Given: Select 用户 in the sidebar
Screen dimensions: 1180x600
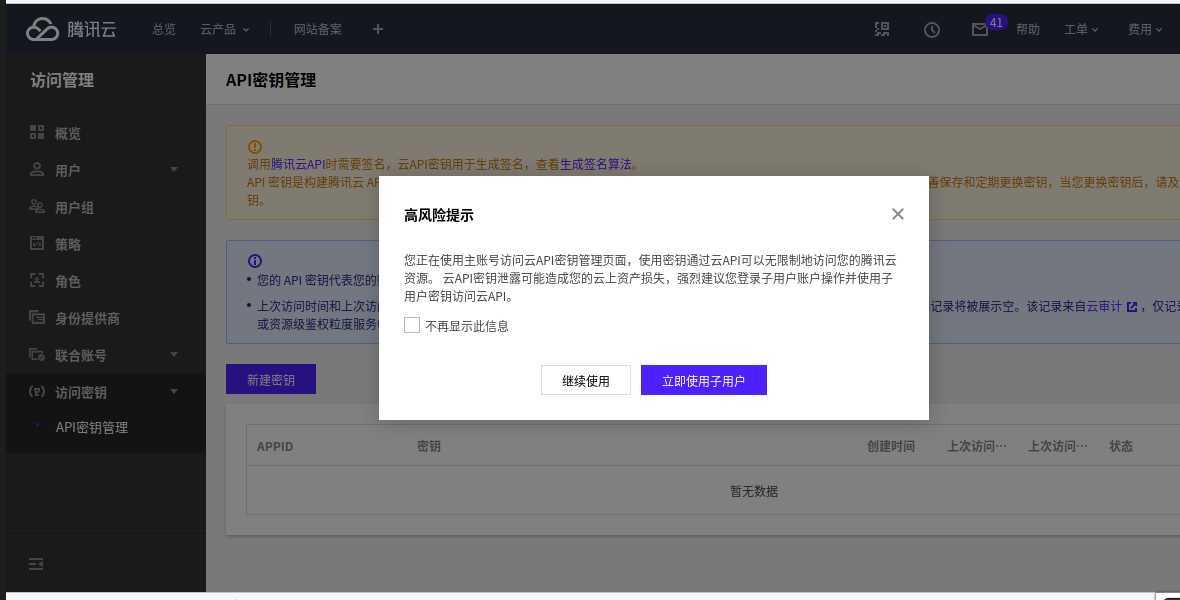Looking at the screenshot, I should (x=68, y=170).
